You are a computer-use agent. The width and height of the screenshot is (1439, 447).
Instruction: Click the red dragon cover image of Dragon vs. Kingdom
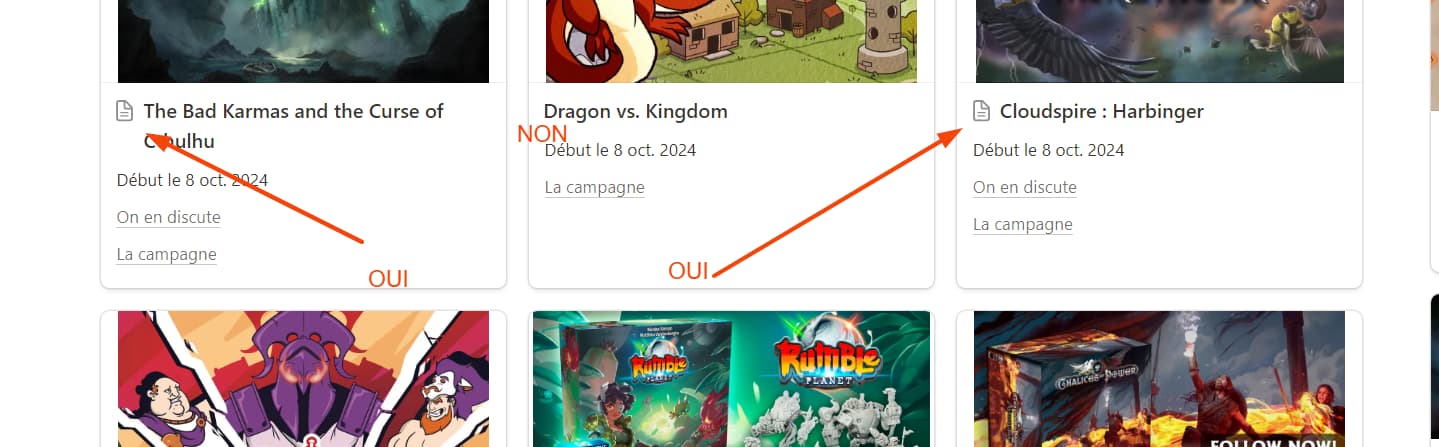click(731, 41)
